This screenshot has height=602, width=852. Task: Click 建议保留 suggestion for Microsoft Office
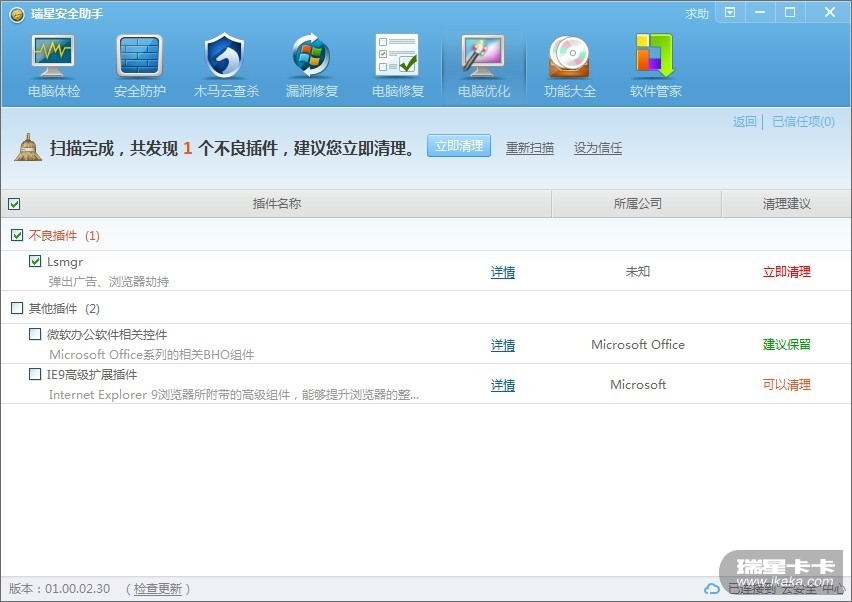[x=786, y=344]
